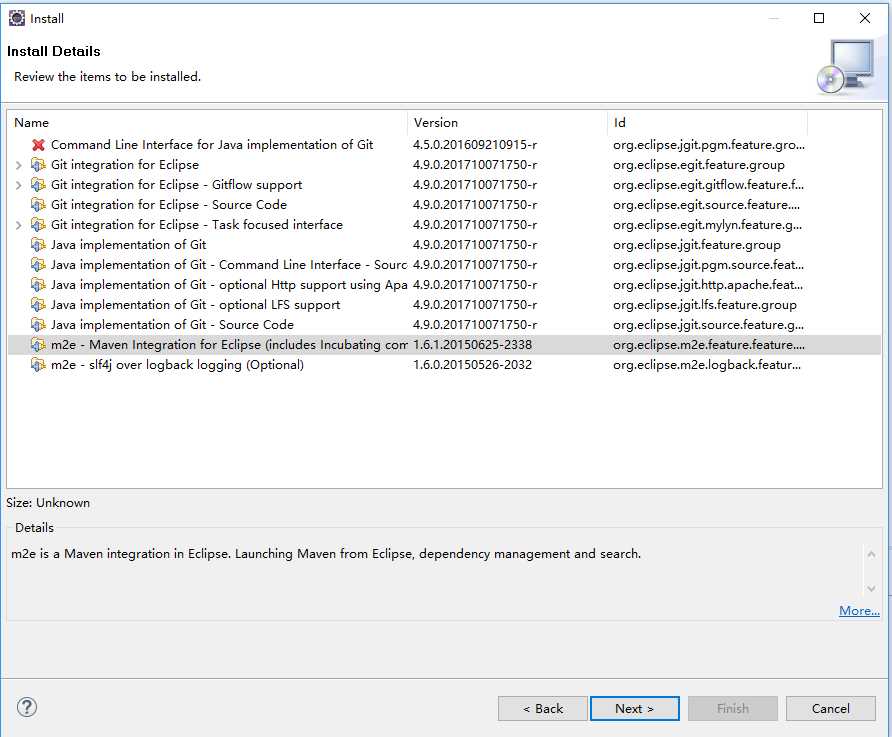Expand the Gitflow support tree node
The image size is (892, 737).
pyautogui.click(x=19, y=185)
